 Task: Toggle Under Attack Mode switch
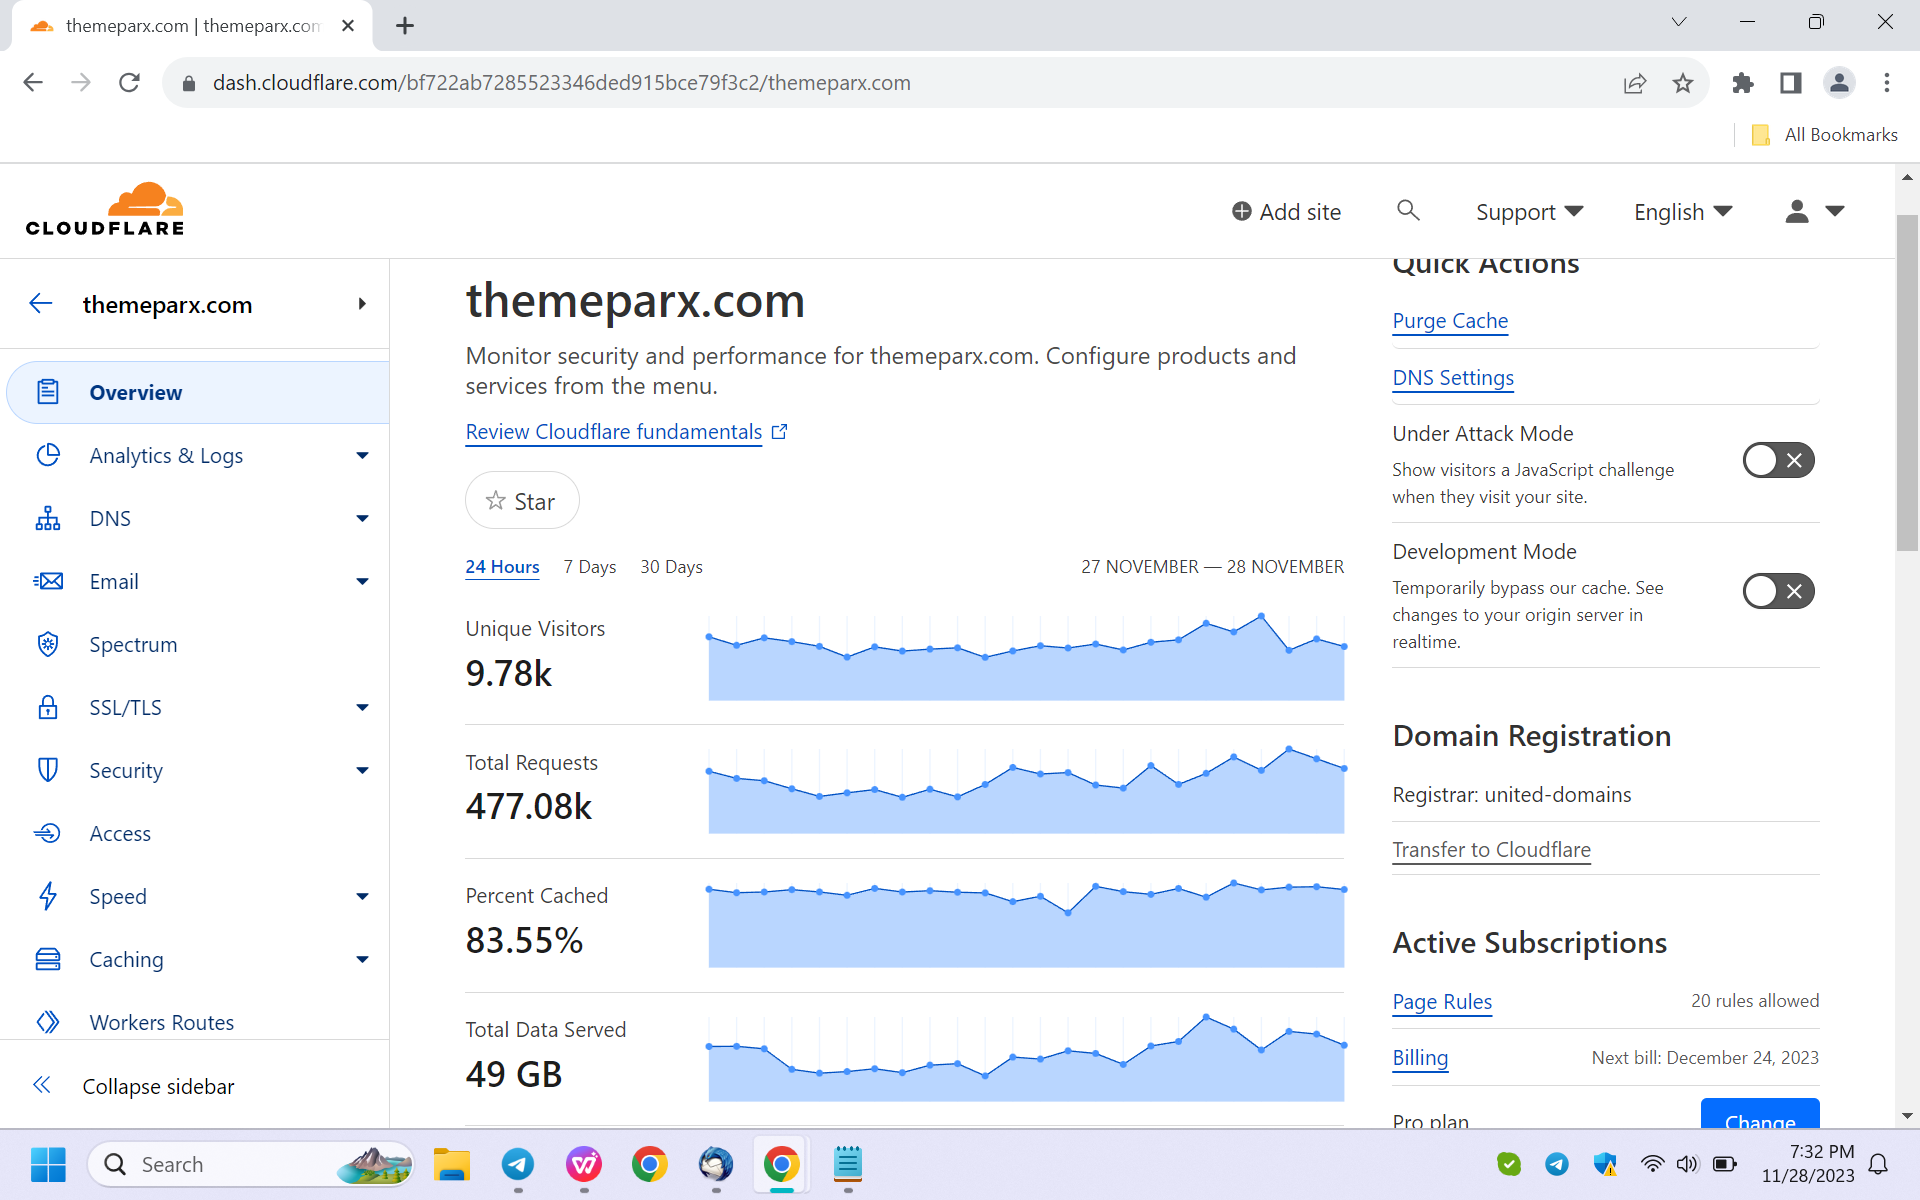coord(1778,460)
